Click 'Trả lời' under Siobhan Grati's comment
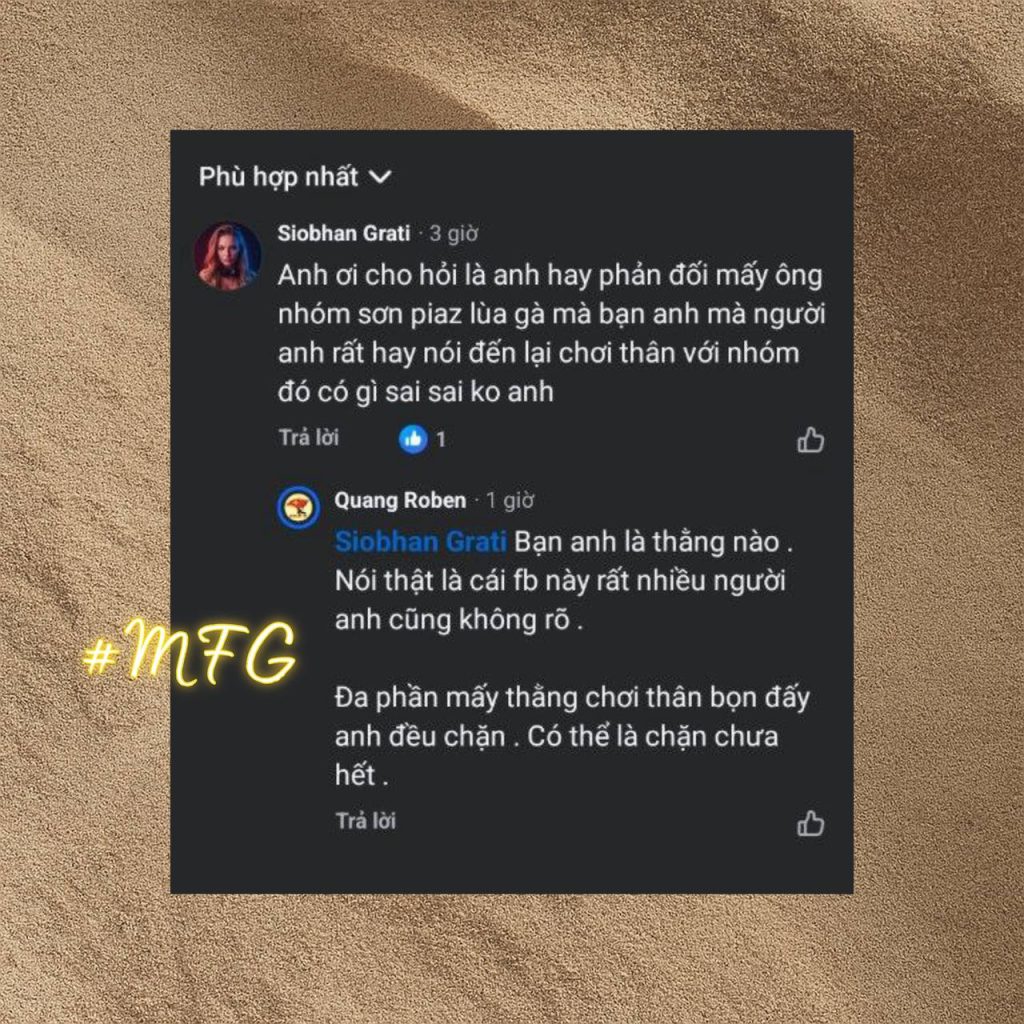This screenshot has height=1024, width=1024. [309, 438]
